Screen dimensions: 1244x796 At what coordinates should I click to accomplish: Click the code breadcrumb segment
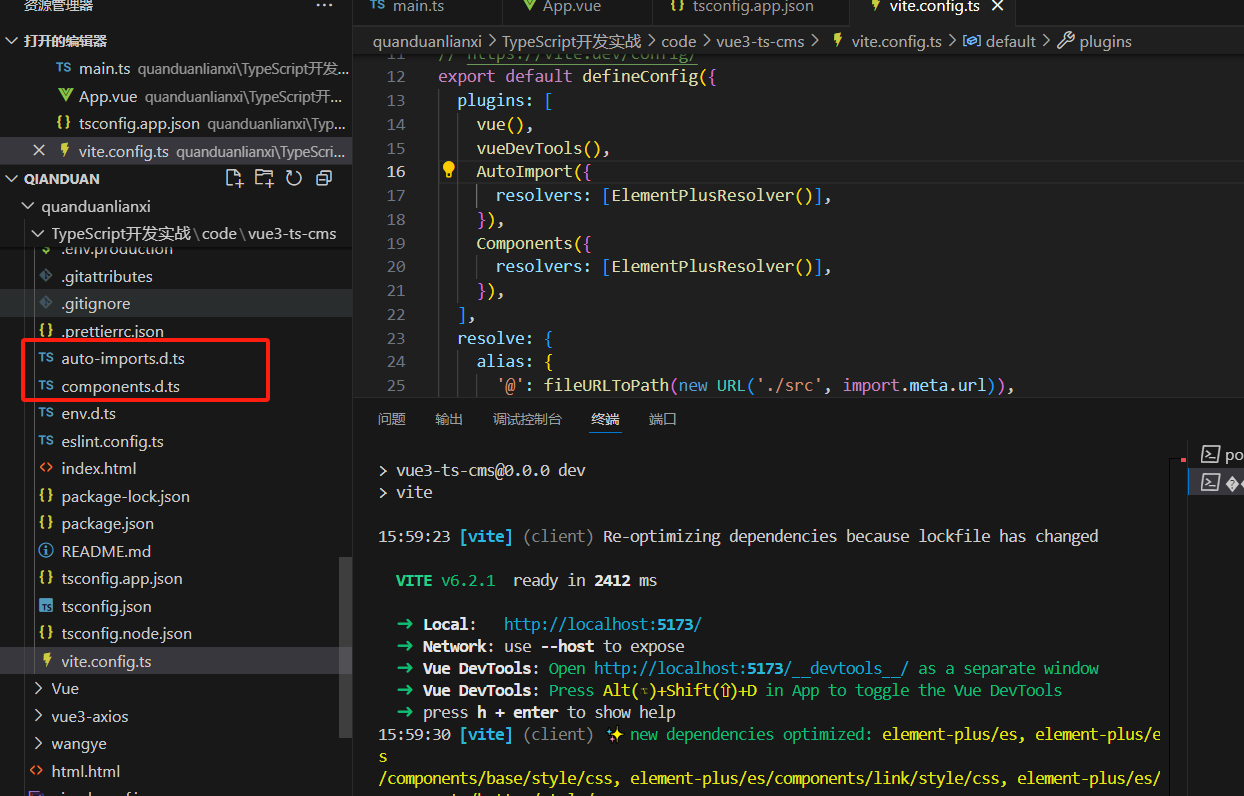[x=678, y=41]
